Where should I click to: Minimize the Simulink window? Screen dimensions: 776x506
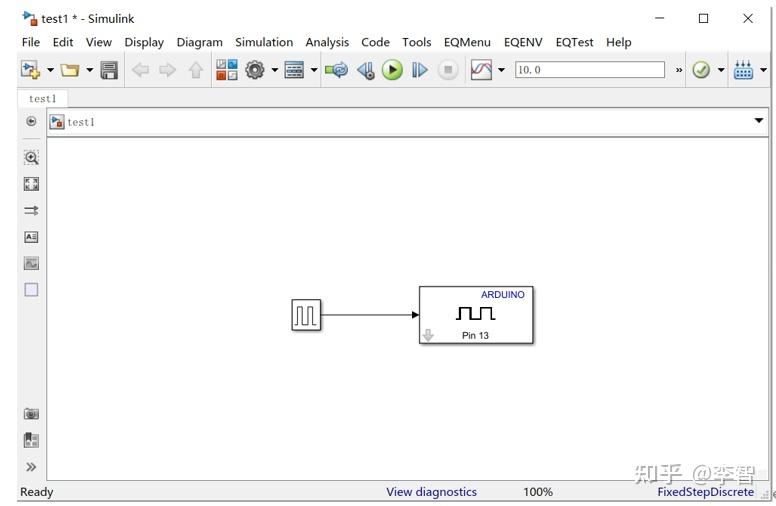point(659,18)
